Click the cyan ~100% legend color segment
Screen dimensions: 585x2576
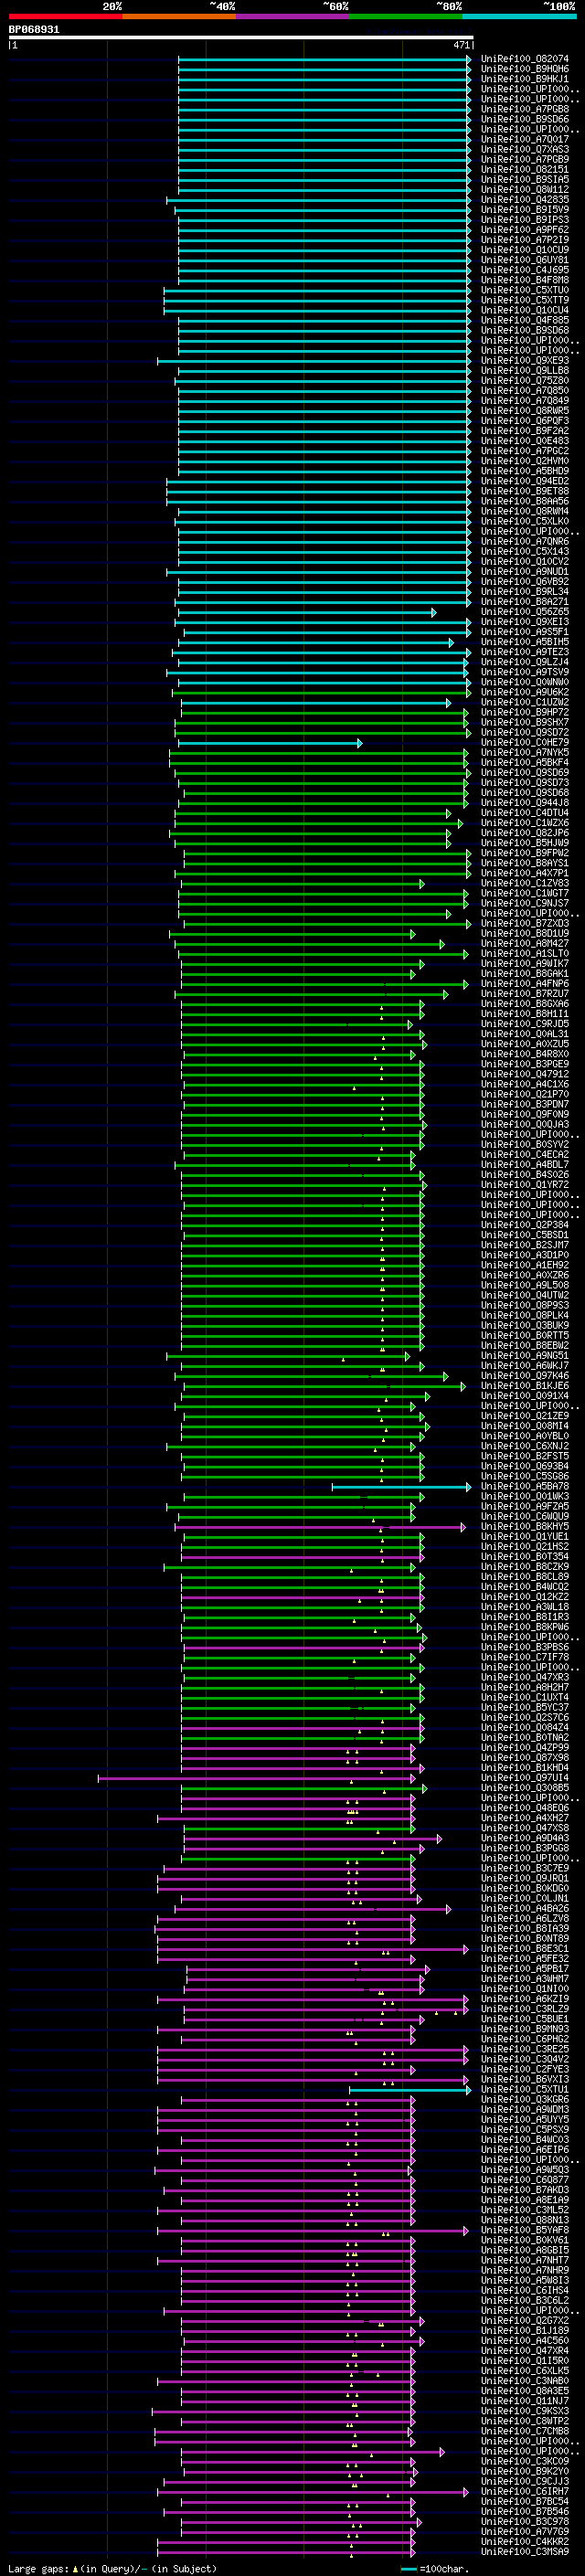[519, 16]
